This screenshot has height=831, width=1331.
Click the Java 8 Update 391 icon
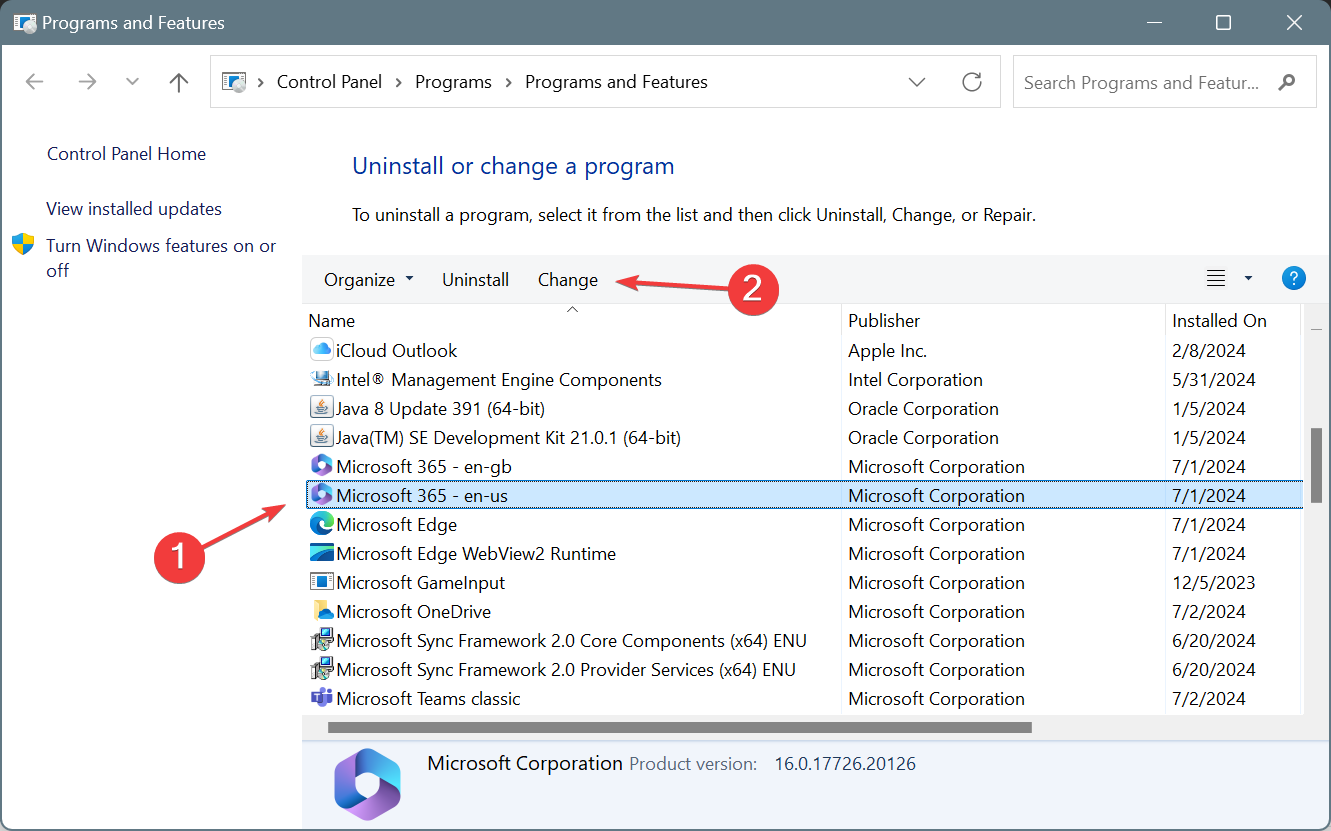coord(321,409)
